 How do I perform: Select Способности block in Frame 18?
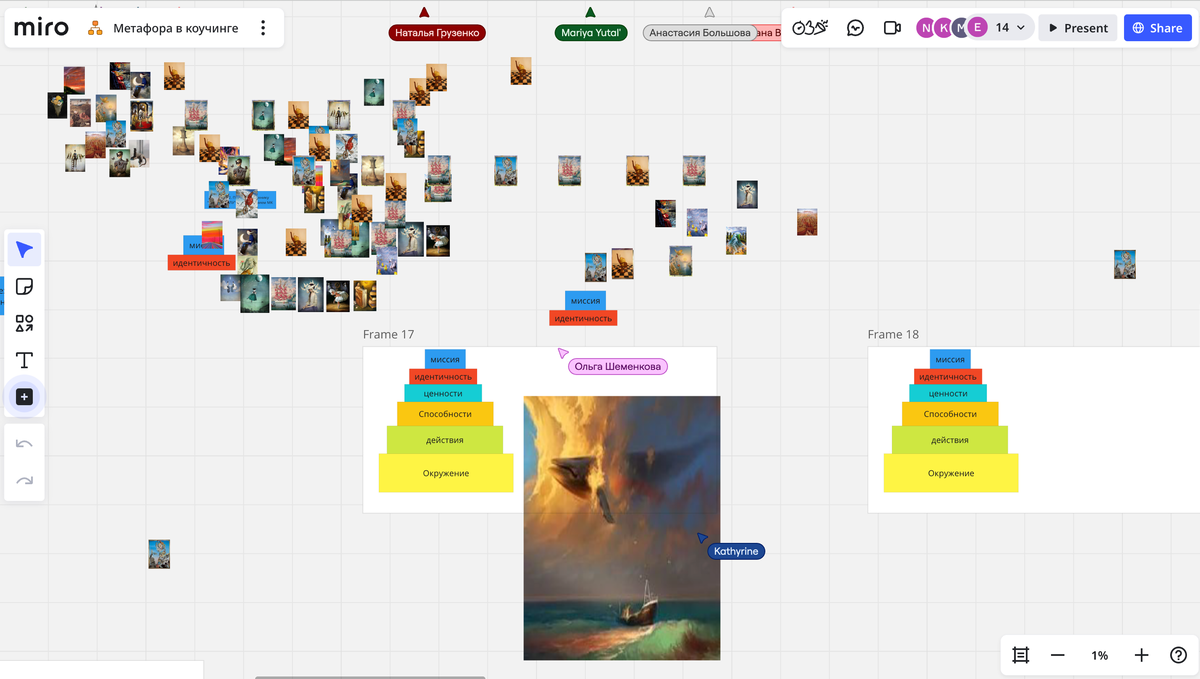(x=950, y=414)
